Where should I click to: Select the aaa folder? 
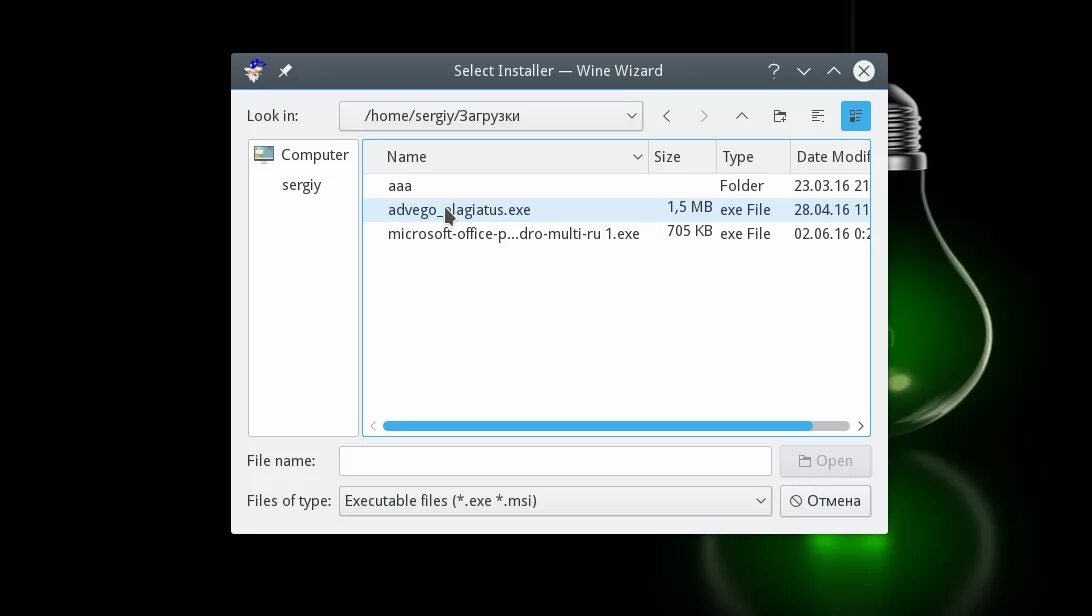pyautogui.click(x=400, y=186)
